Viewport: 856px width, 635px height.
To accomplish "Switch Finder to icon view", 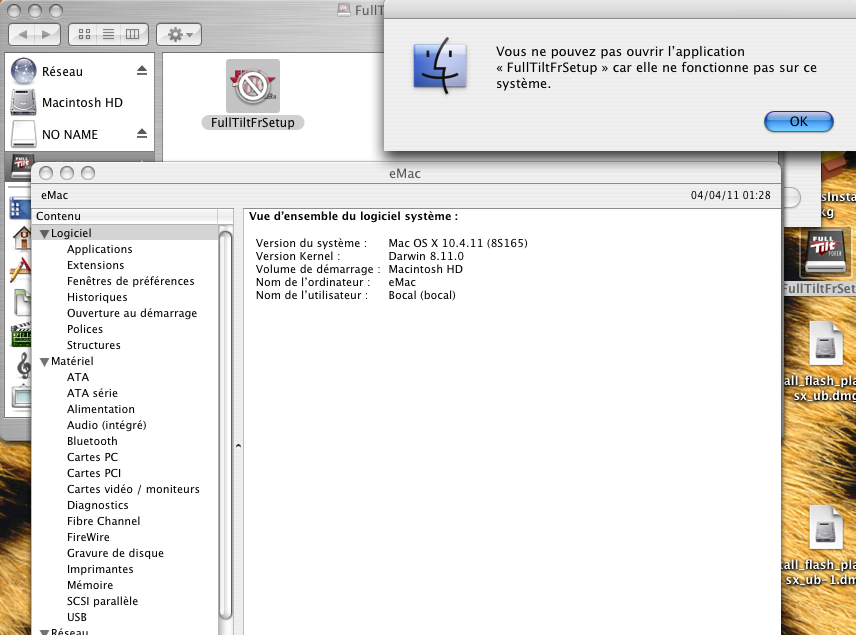I will coord(84,34).
